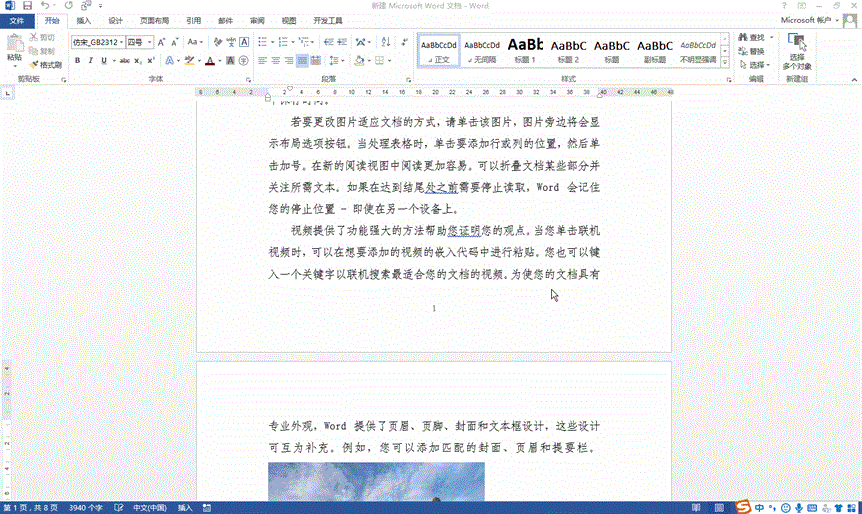Viewport: 862px width, 514px height.
Task: Click the Select Multiple Objects (选择多个对象) icon
Action: click(x=797, y=50)
